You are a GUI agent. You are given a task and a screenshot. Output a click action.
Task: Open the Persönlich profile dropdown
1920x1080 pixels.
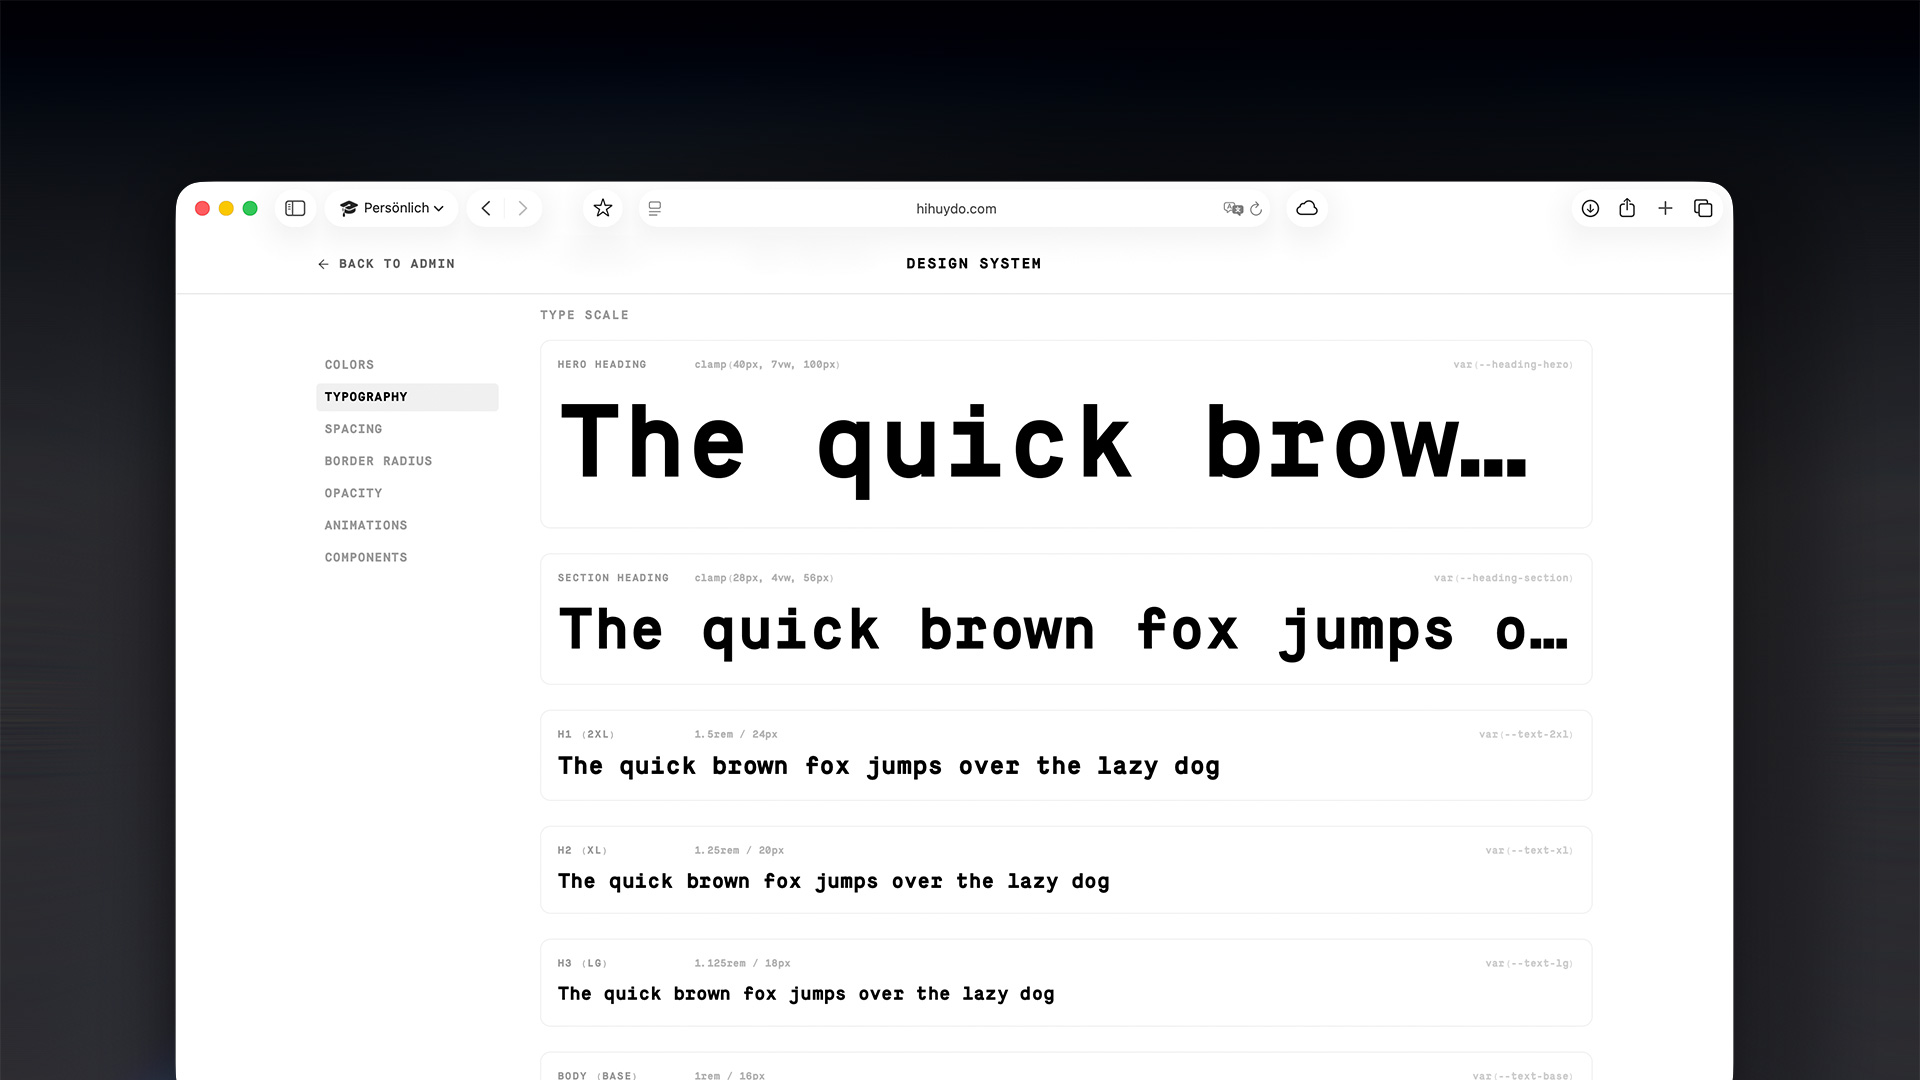click(391, 208)
